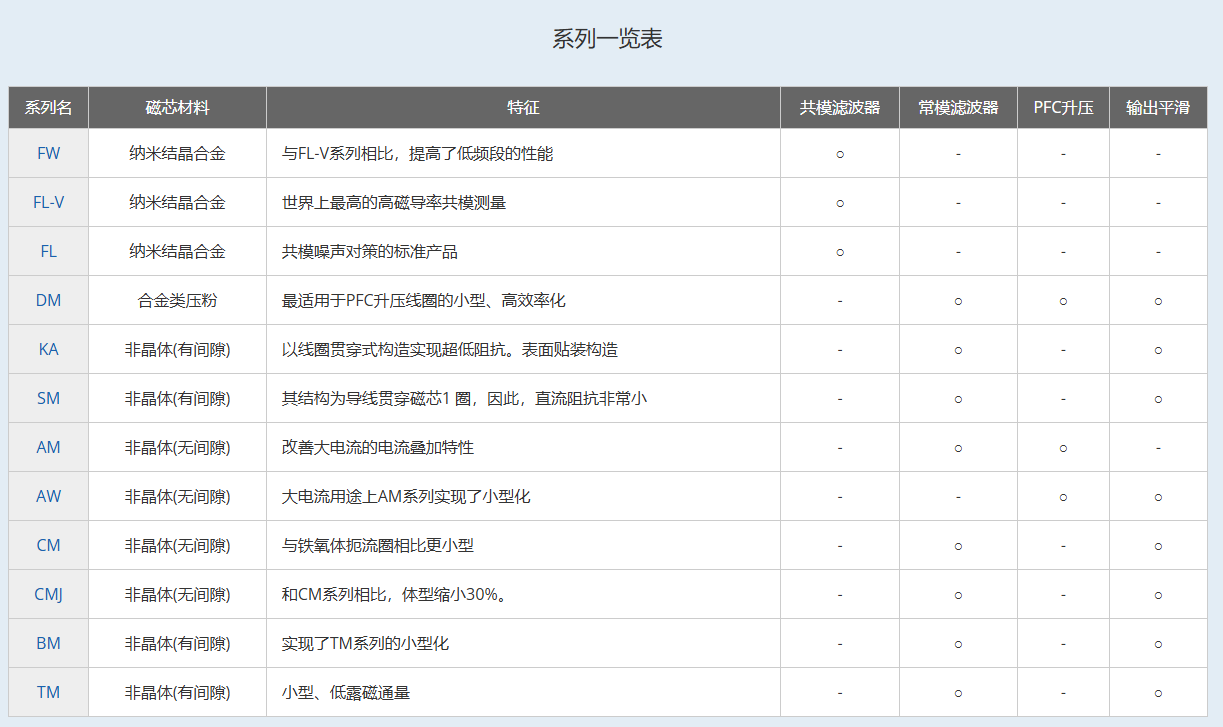The image size is (1223, 727).
Task: Open the TM series link
Action: tap(48, 692)
